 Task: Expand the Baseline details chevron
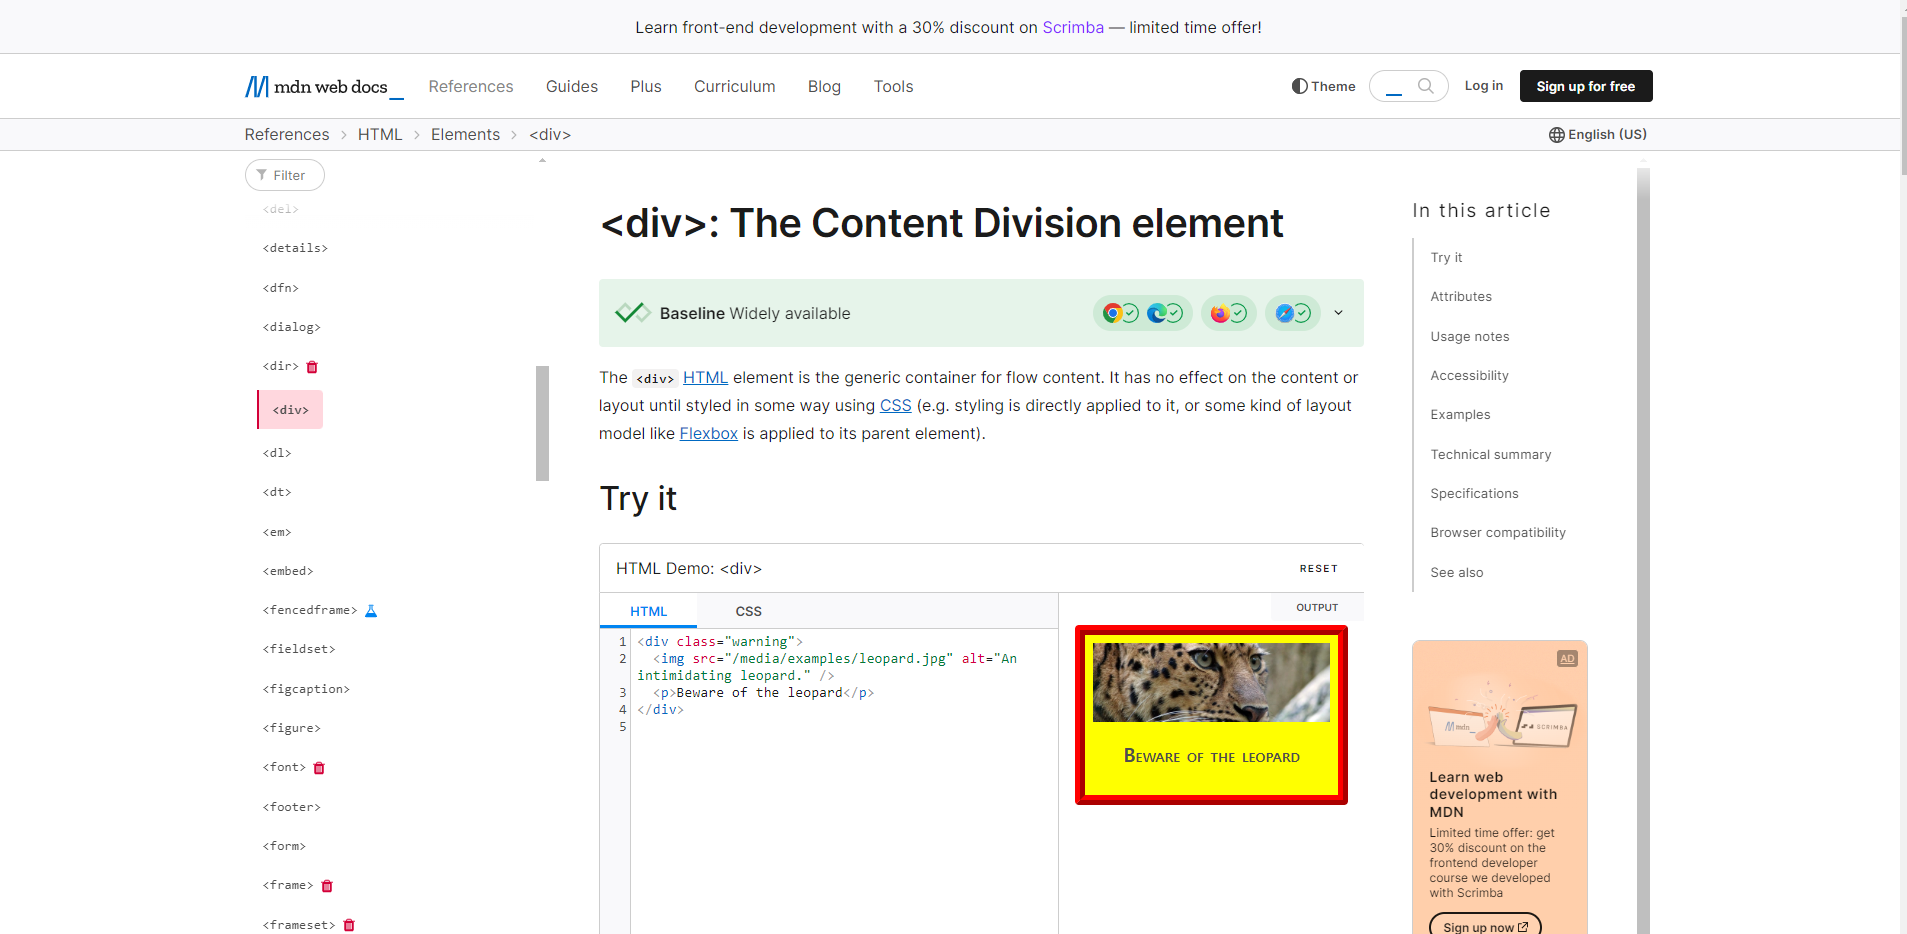(x=1338, y=313)
